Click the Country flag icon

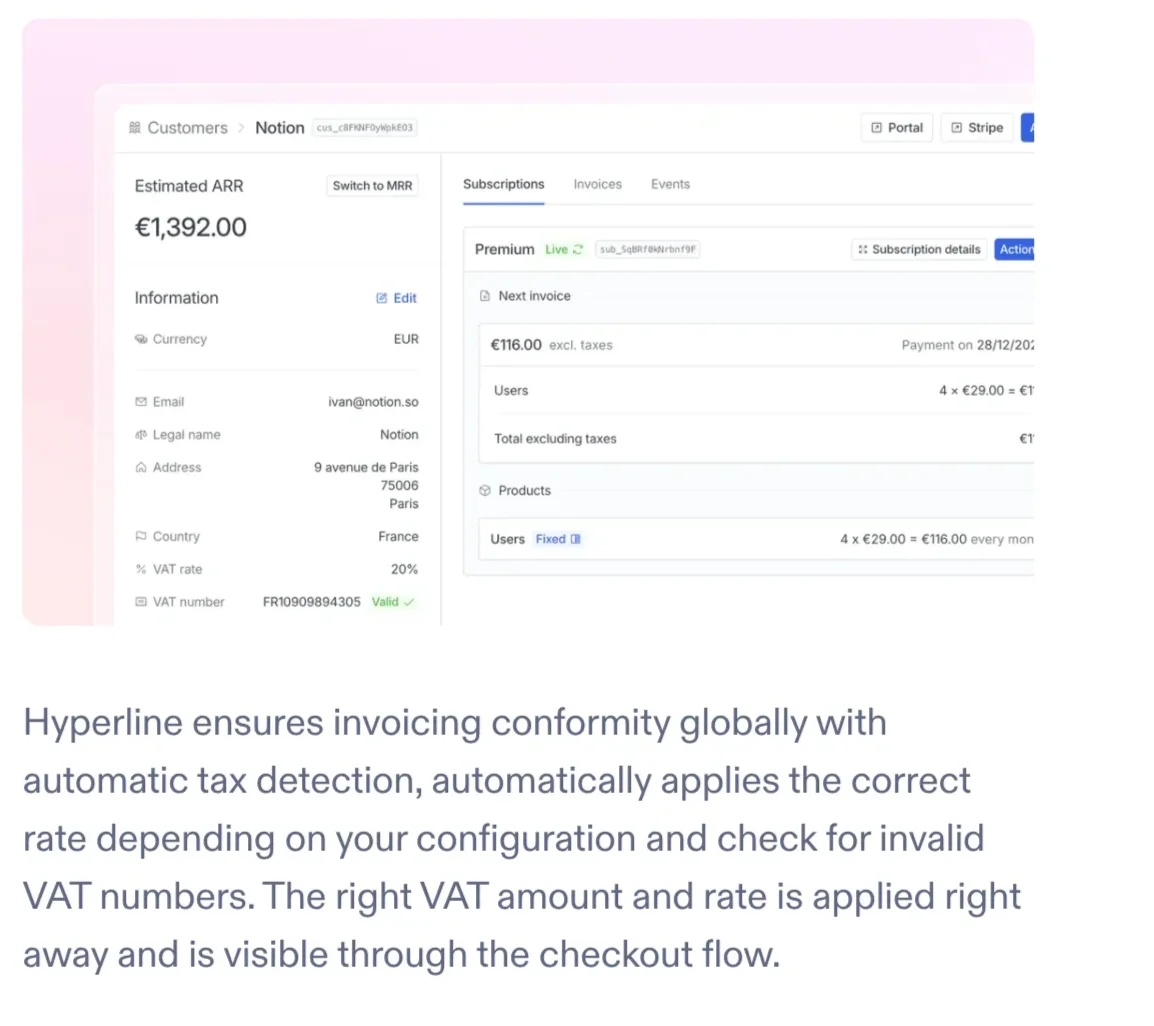[x=141, y=537]
